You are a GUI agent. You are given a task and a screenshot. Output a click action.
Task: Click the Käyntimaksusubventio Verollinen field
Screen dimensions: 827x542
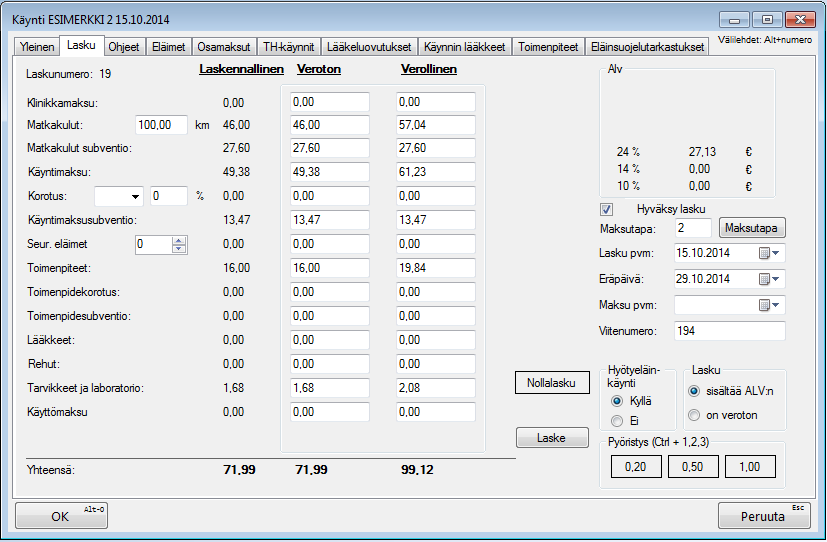click(436, 220)
